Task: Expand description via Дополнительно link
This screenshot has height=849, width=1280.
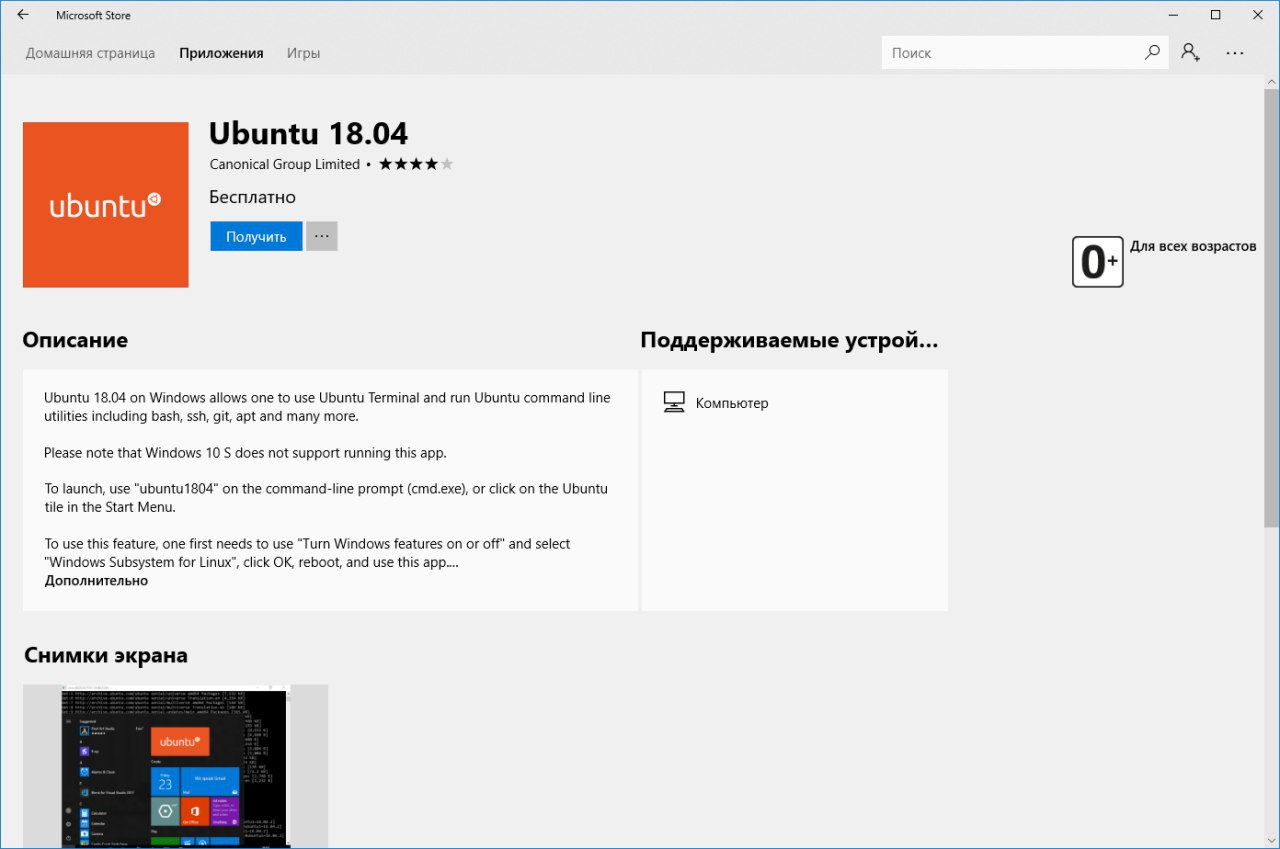Action: click(x=96, y=581)
